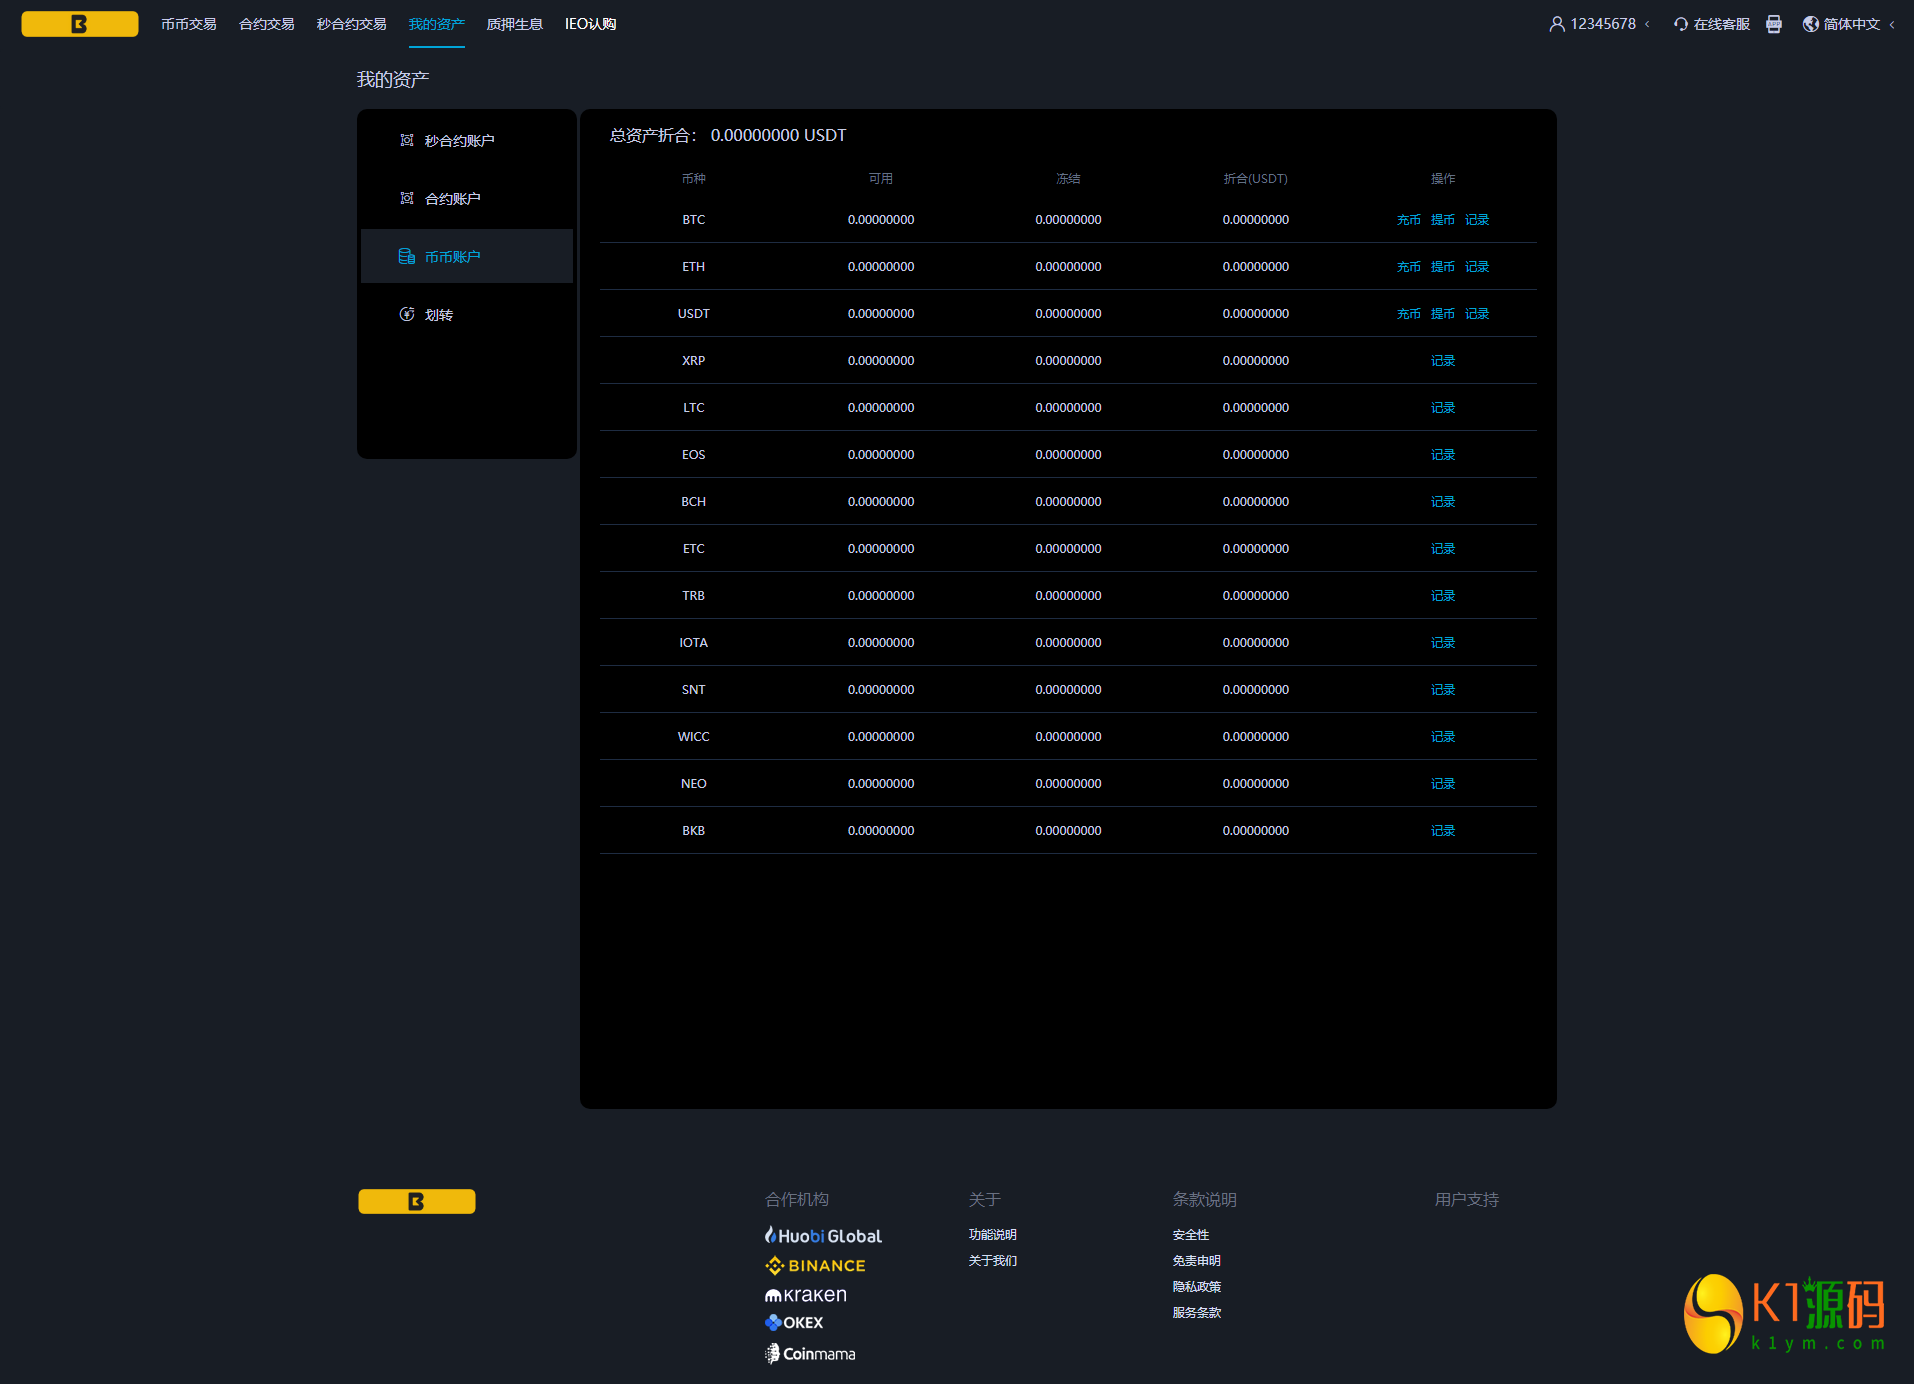Viewport: 1914px width, 1384px height.
Task: Open 记录 for the IOTA row
Action: click(1443, 643)
